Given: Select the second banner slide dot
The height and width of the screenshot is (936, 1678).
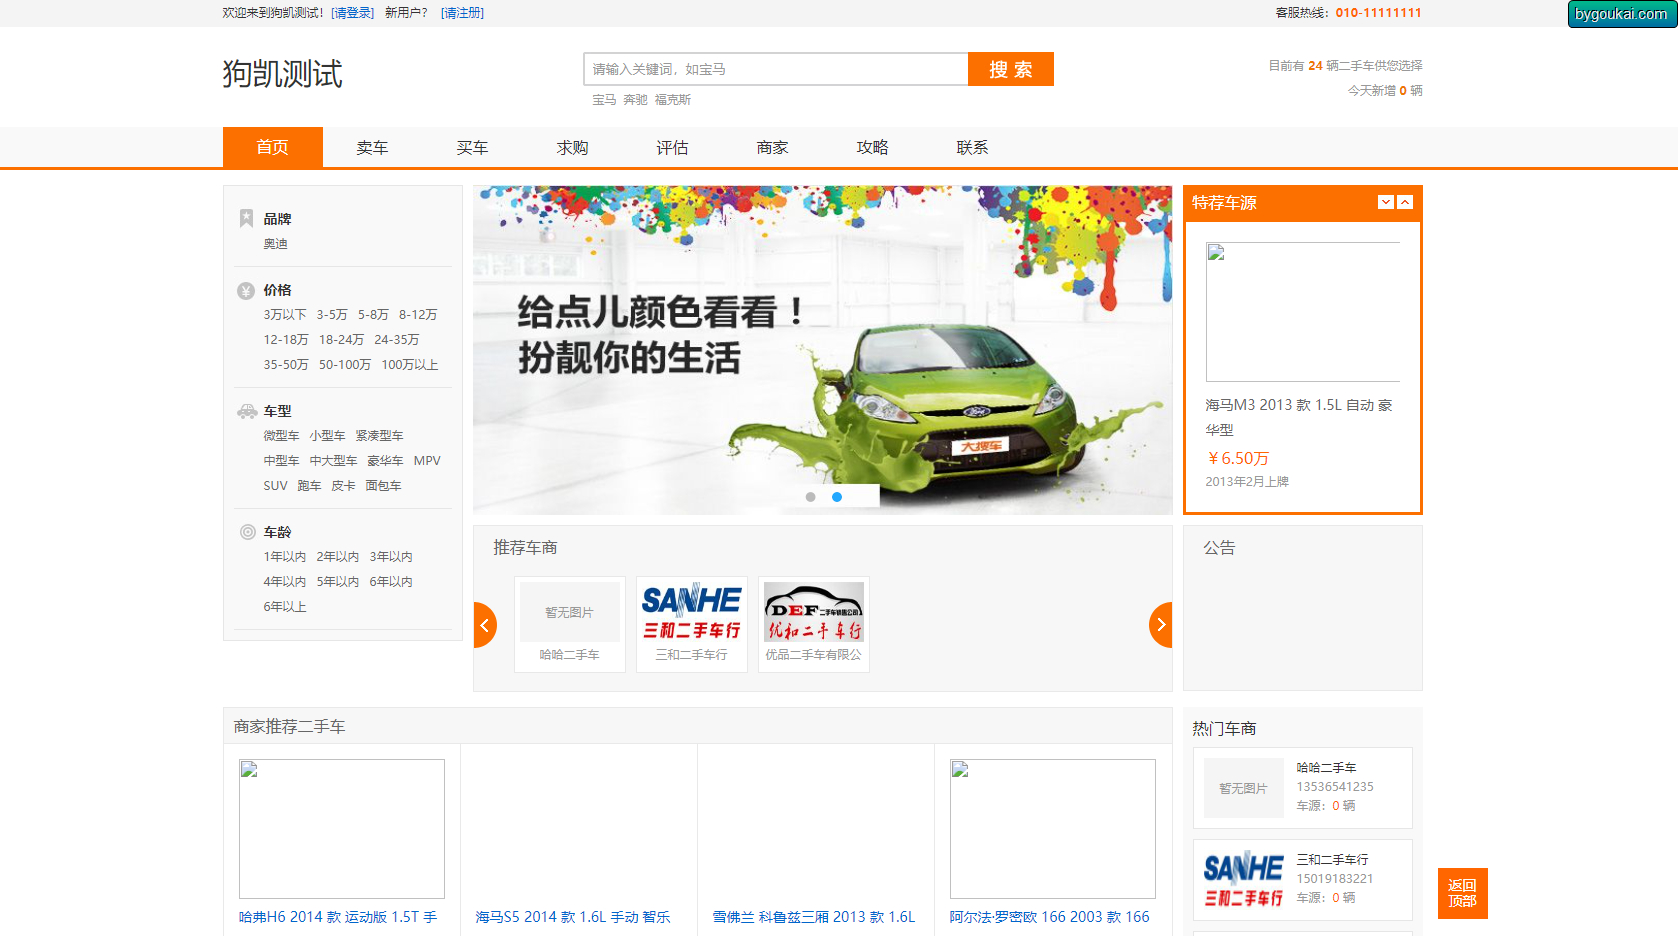Looking at the screenshot, I should (837, 497).
